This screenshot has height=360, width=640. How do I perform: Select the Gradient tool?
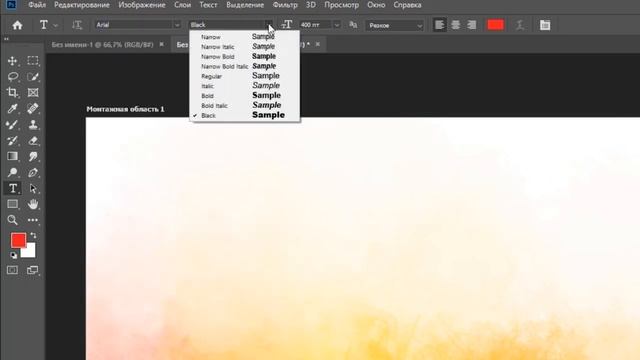[12, 156]
